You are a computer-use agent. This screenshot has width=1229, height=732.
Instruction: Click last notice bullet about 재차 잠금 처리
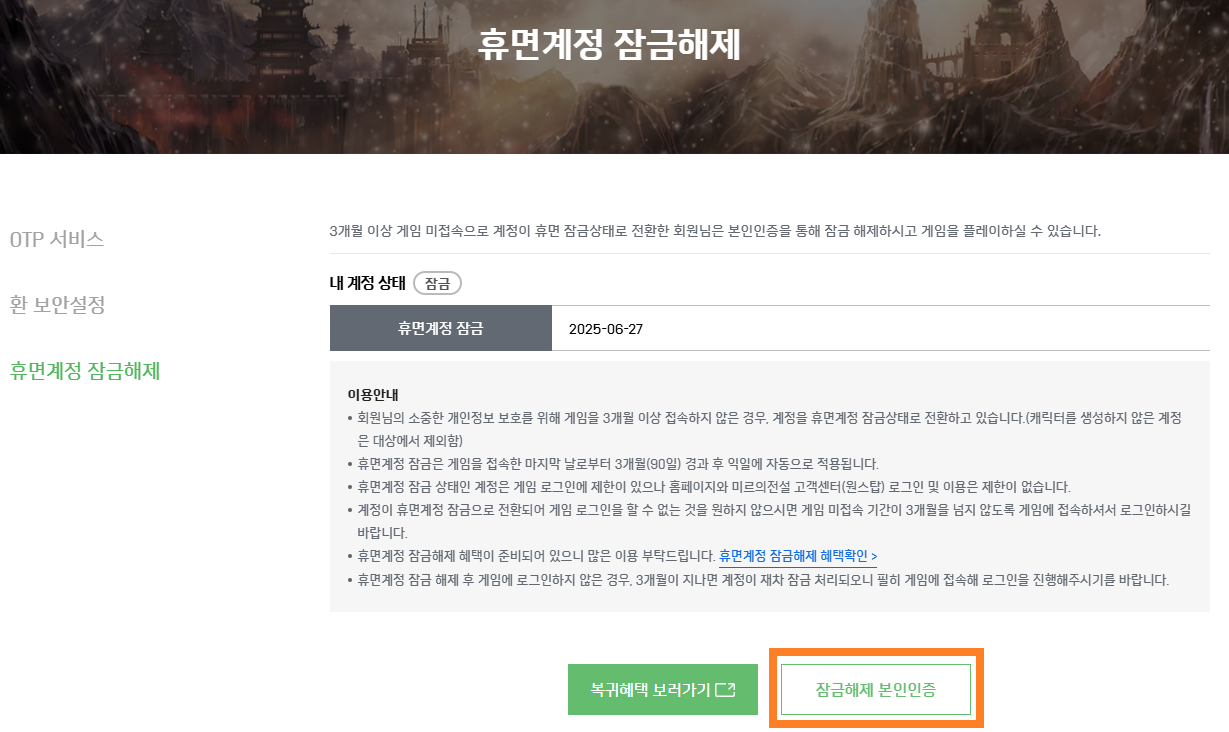click(758, 580)
